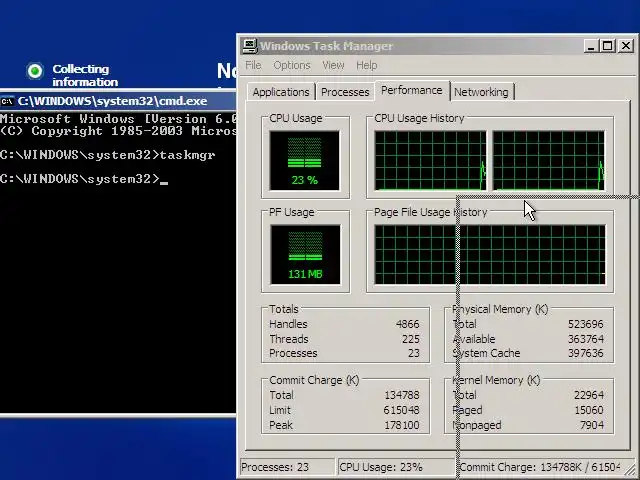Click the Limit label in Commit Charge
This screenshot has width=640, height=480.
pos(280,410)
